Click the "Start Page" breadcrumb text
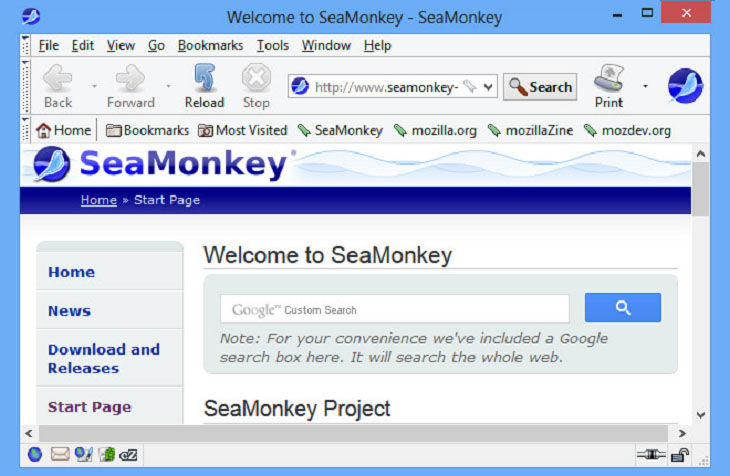730x476 pixels. (167, 200)
